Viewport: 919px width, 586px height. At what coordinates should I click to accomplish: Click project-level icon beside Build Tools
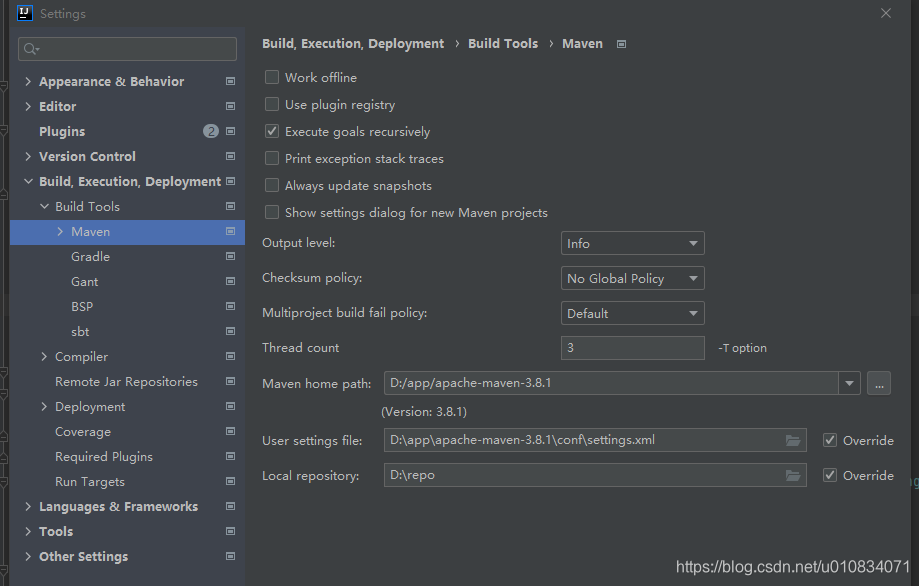[230, 206]
